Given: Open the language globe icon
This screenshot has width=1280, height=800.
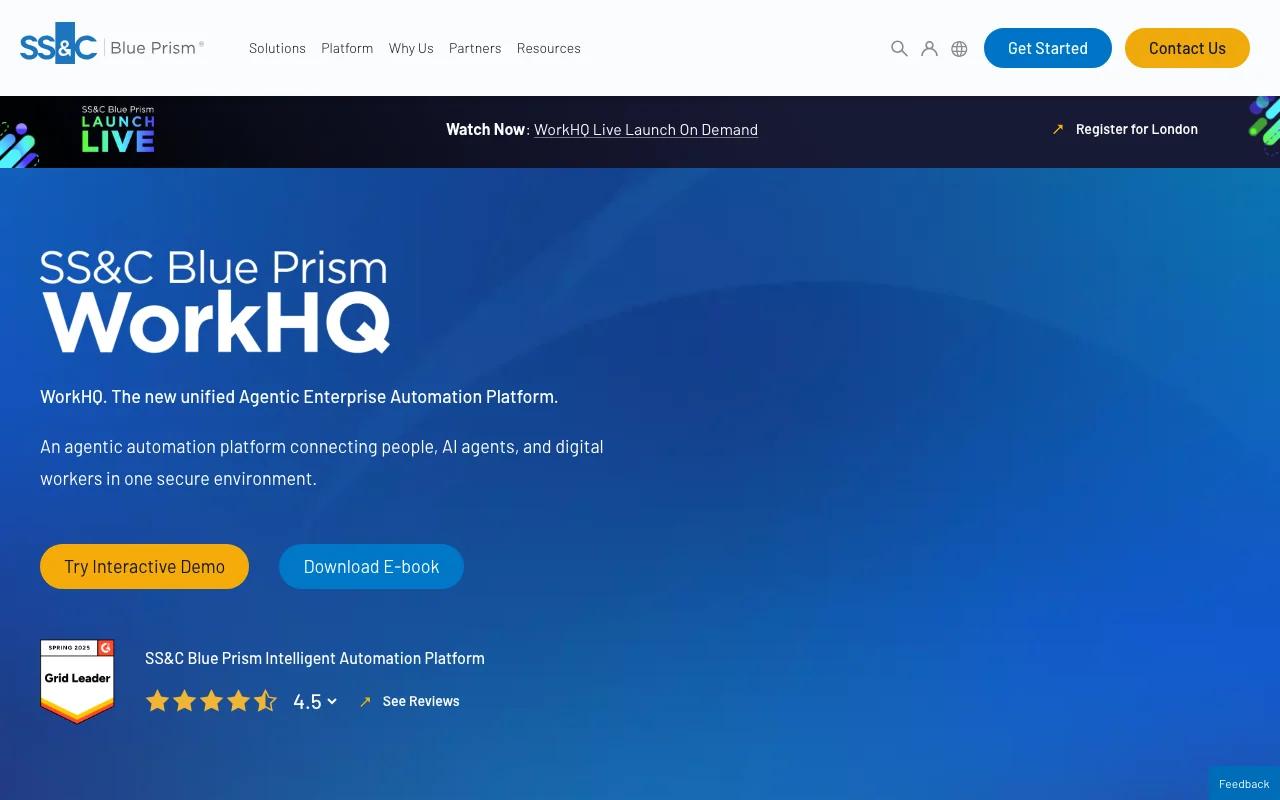Looking at the screenshot, I should coord(959,48).
